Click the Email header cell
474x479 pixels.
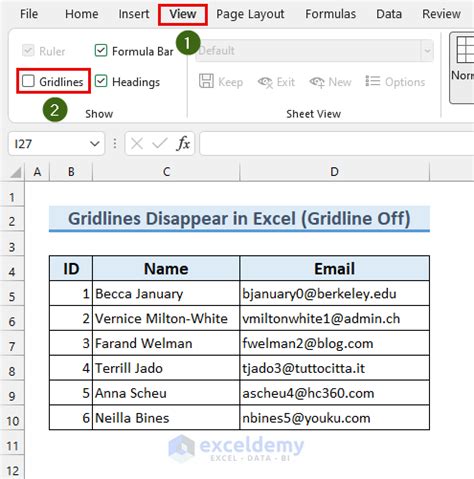tap(335, 269)
